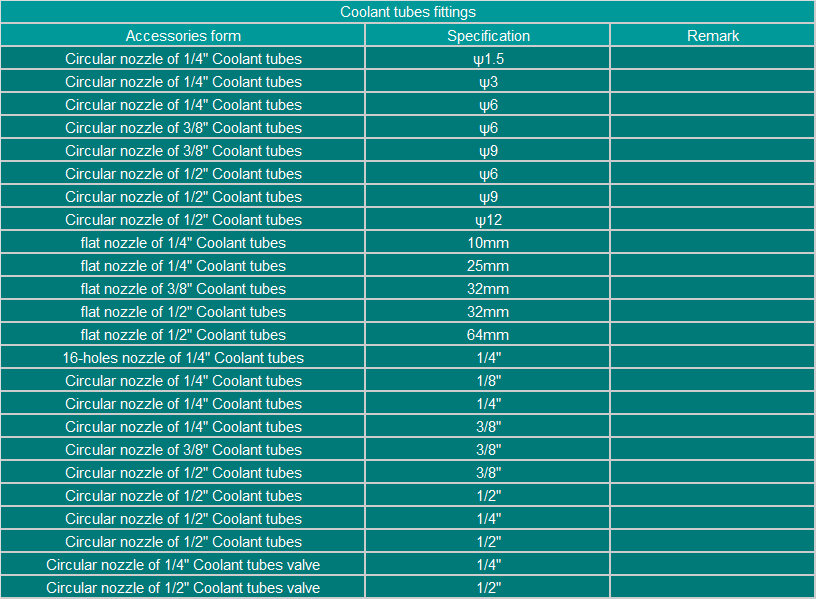Click "Circular nozzle of 1/2" Coolant tubes valve"

(x=183, y=588)
